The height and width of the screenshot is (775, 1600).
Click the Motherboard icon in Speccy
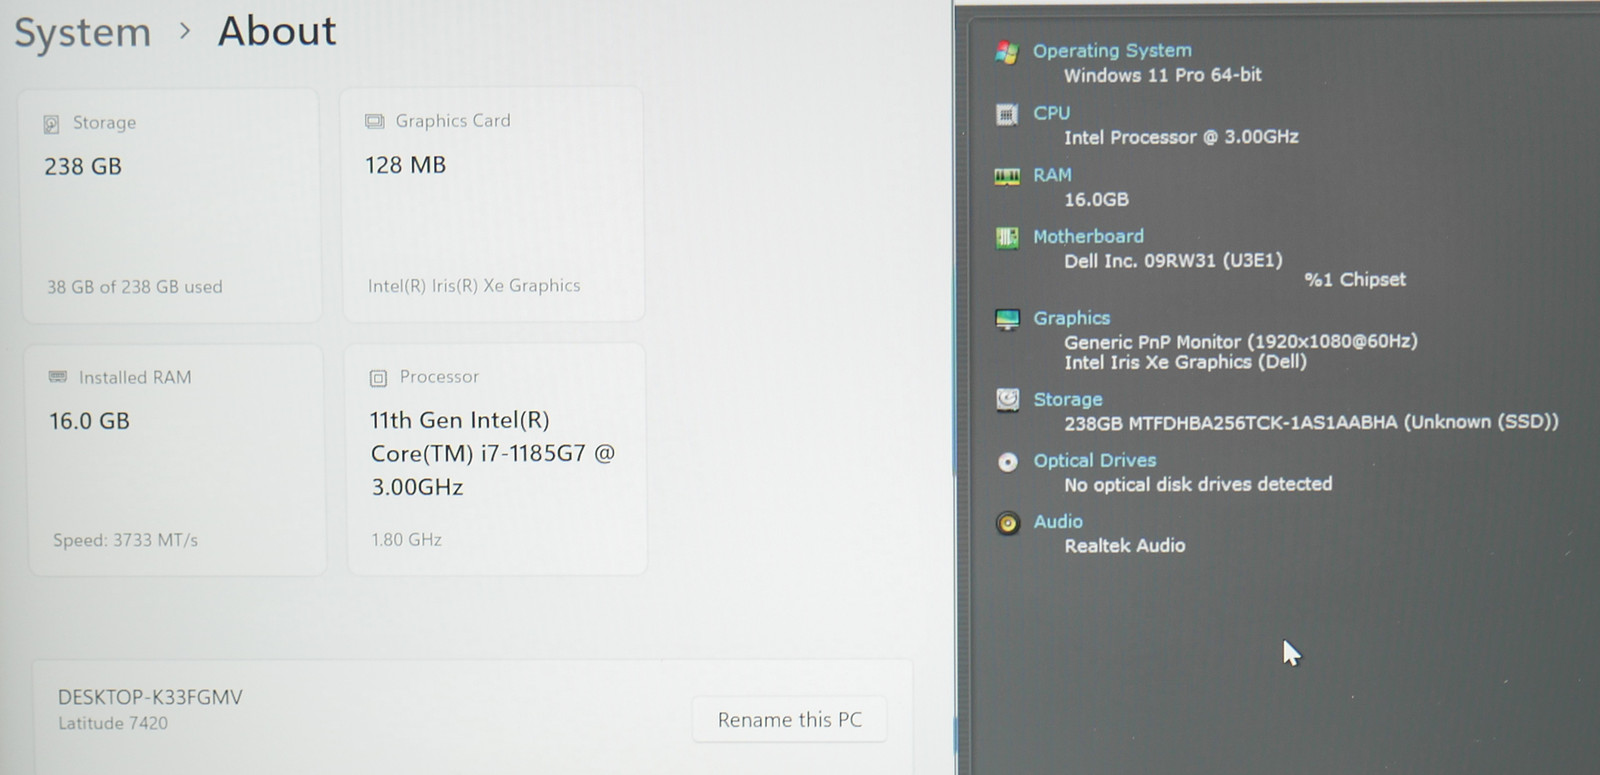click(1007, 237)
